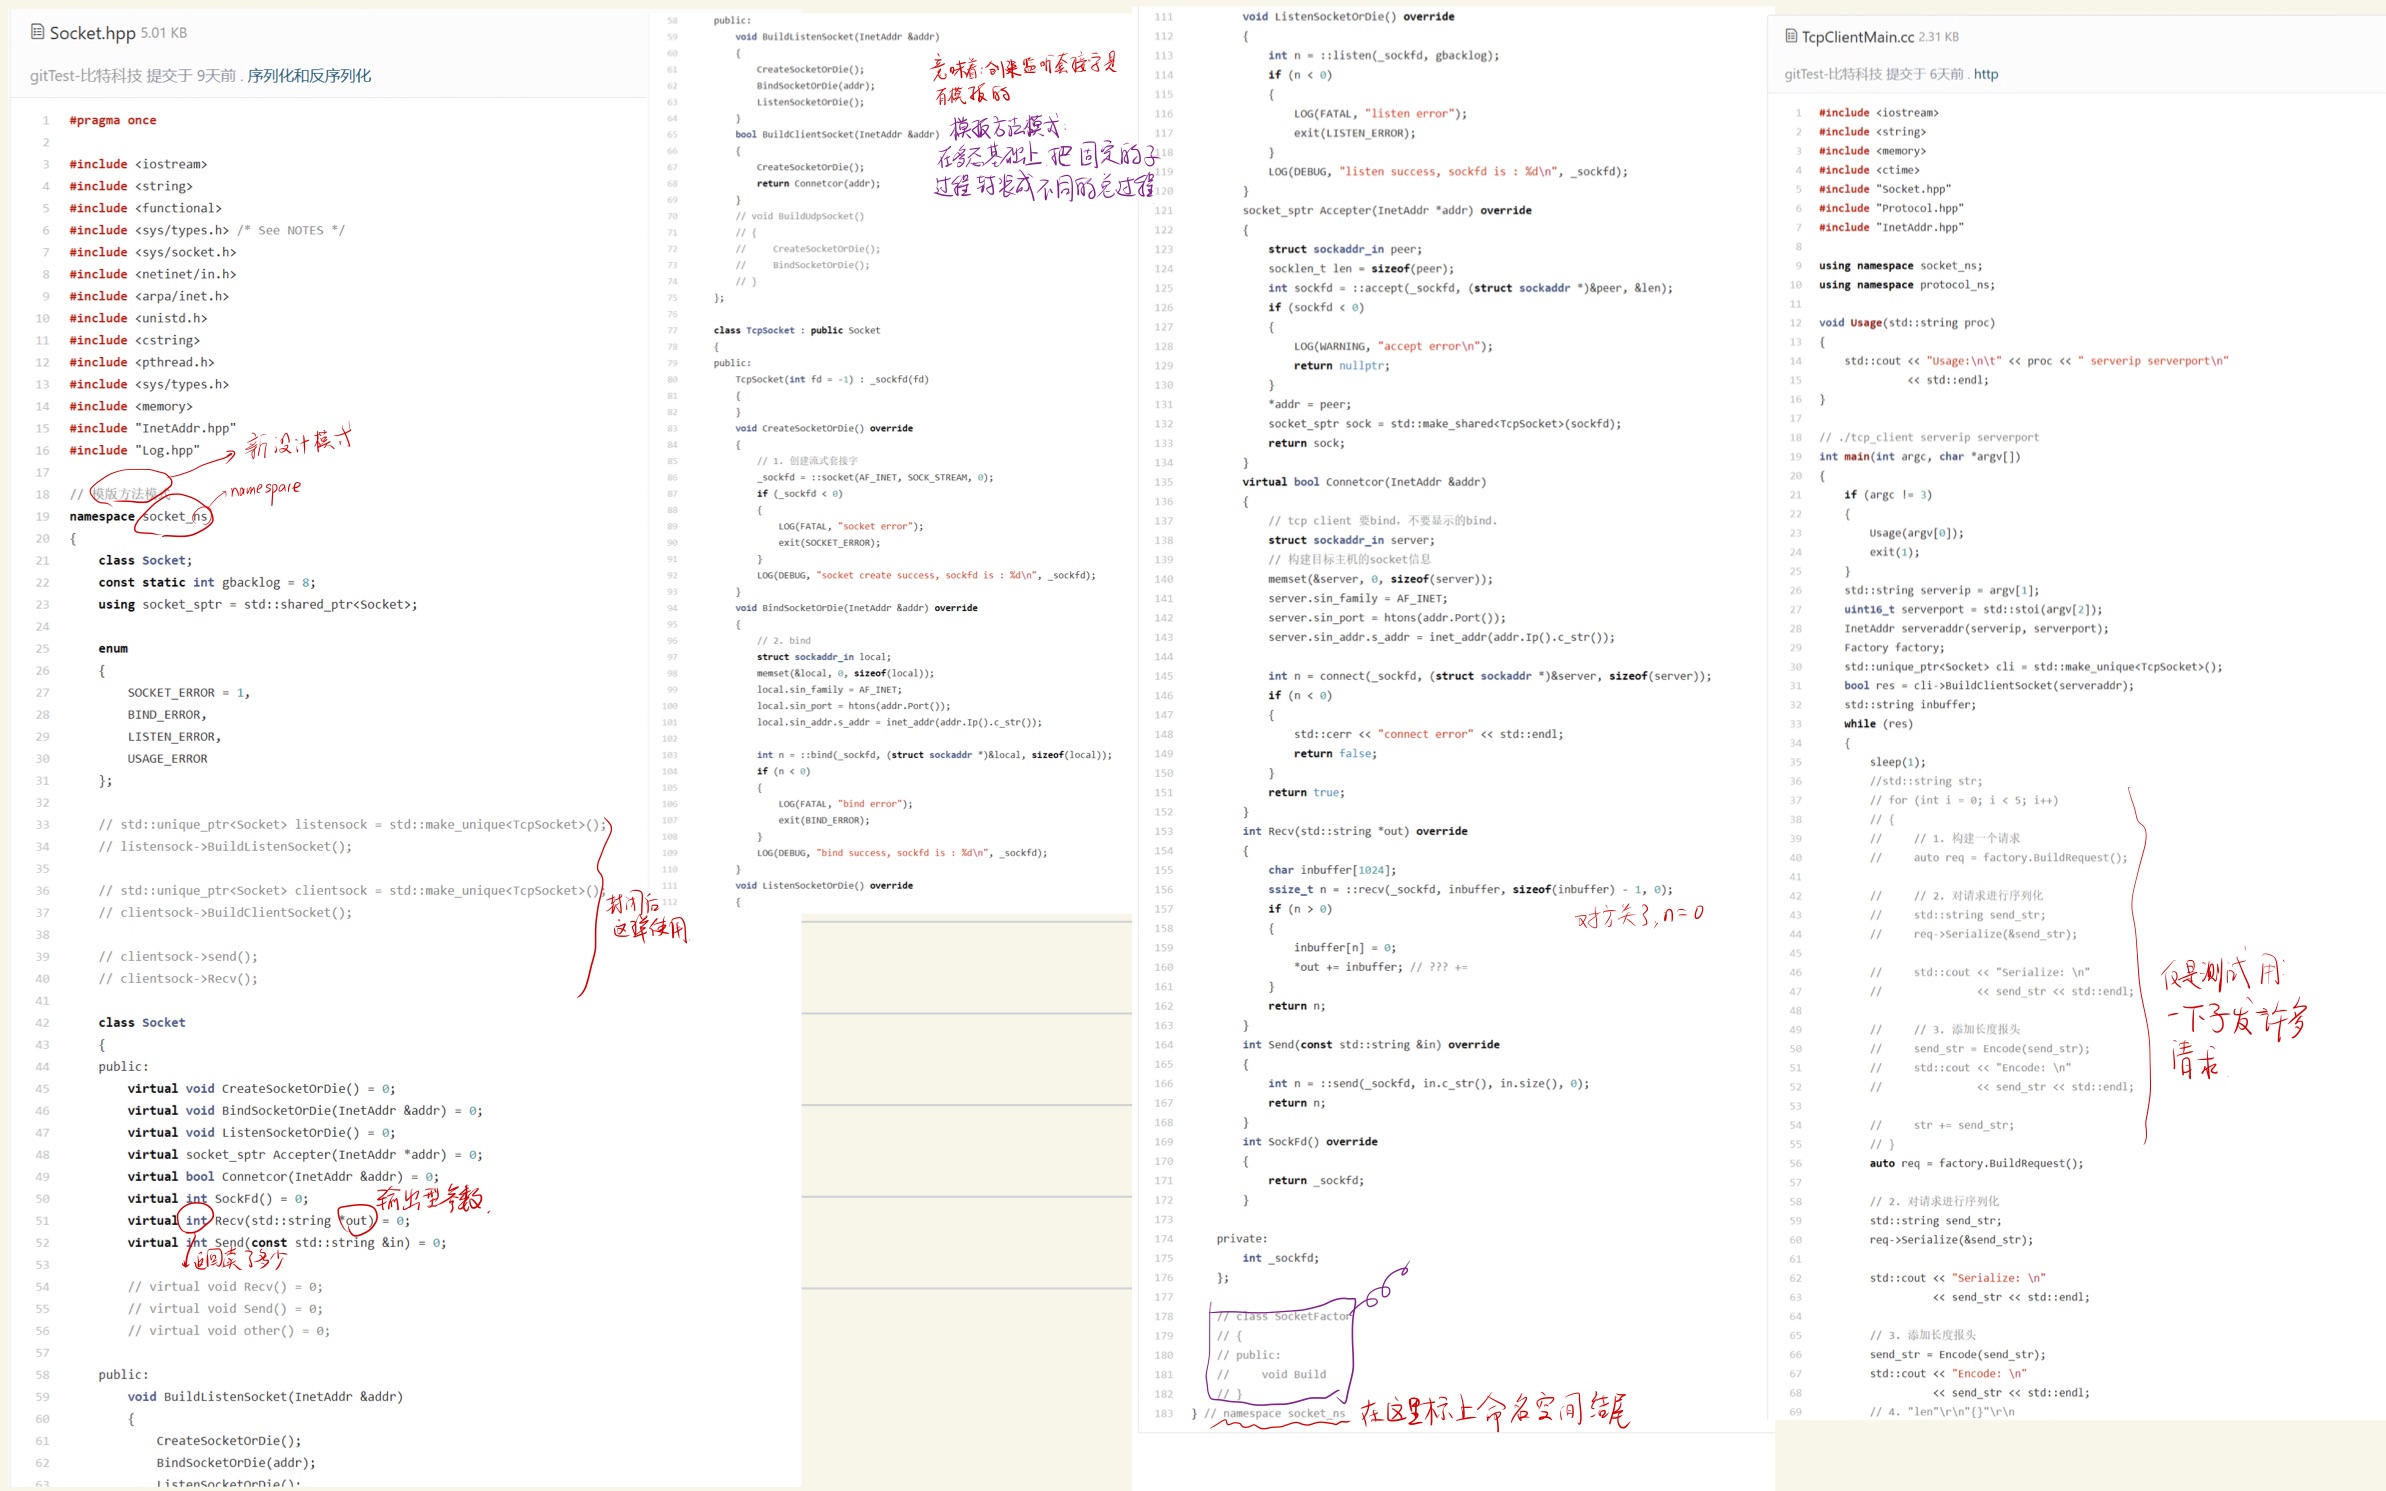
Task: Select line number 19 in Socket.hpp
Action: click(x=43, y=516)
